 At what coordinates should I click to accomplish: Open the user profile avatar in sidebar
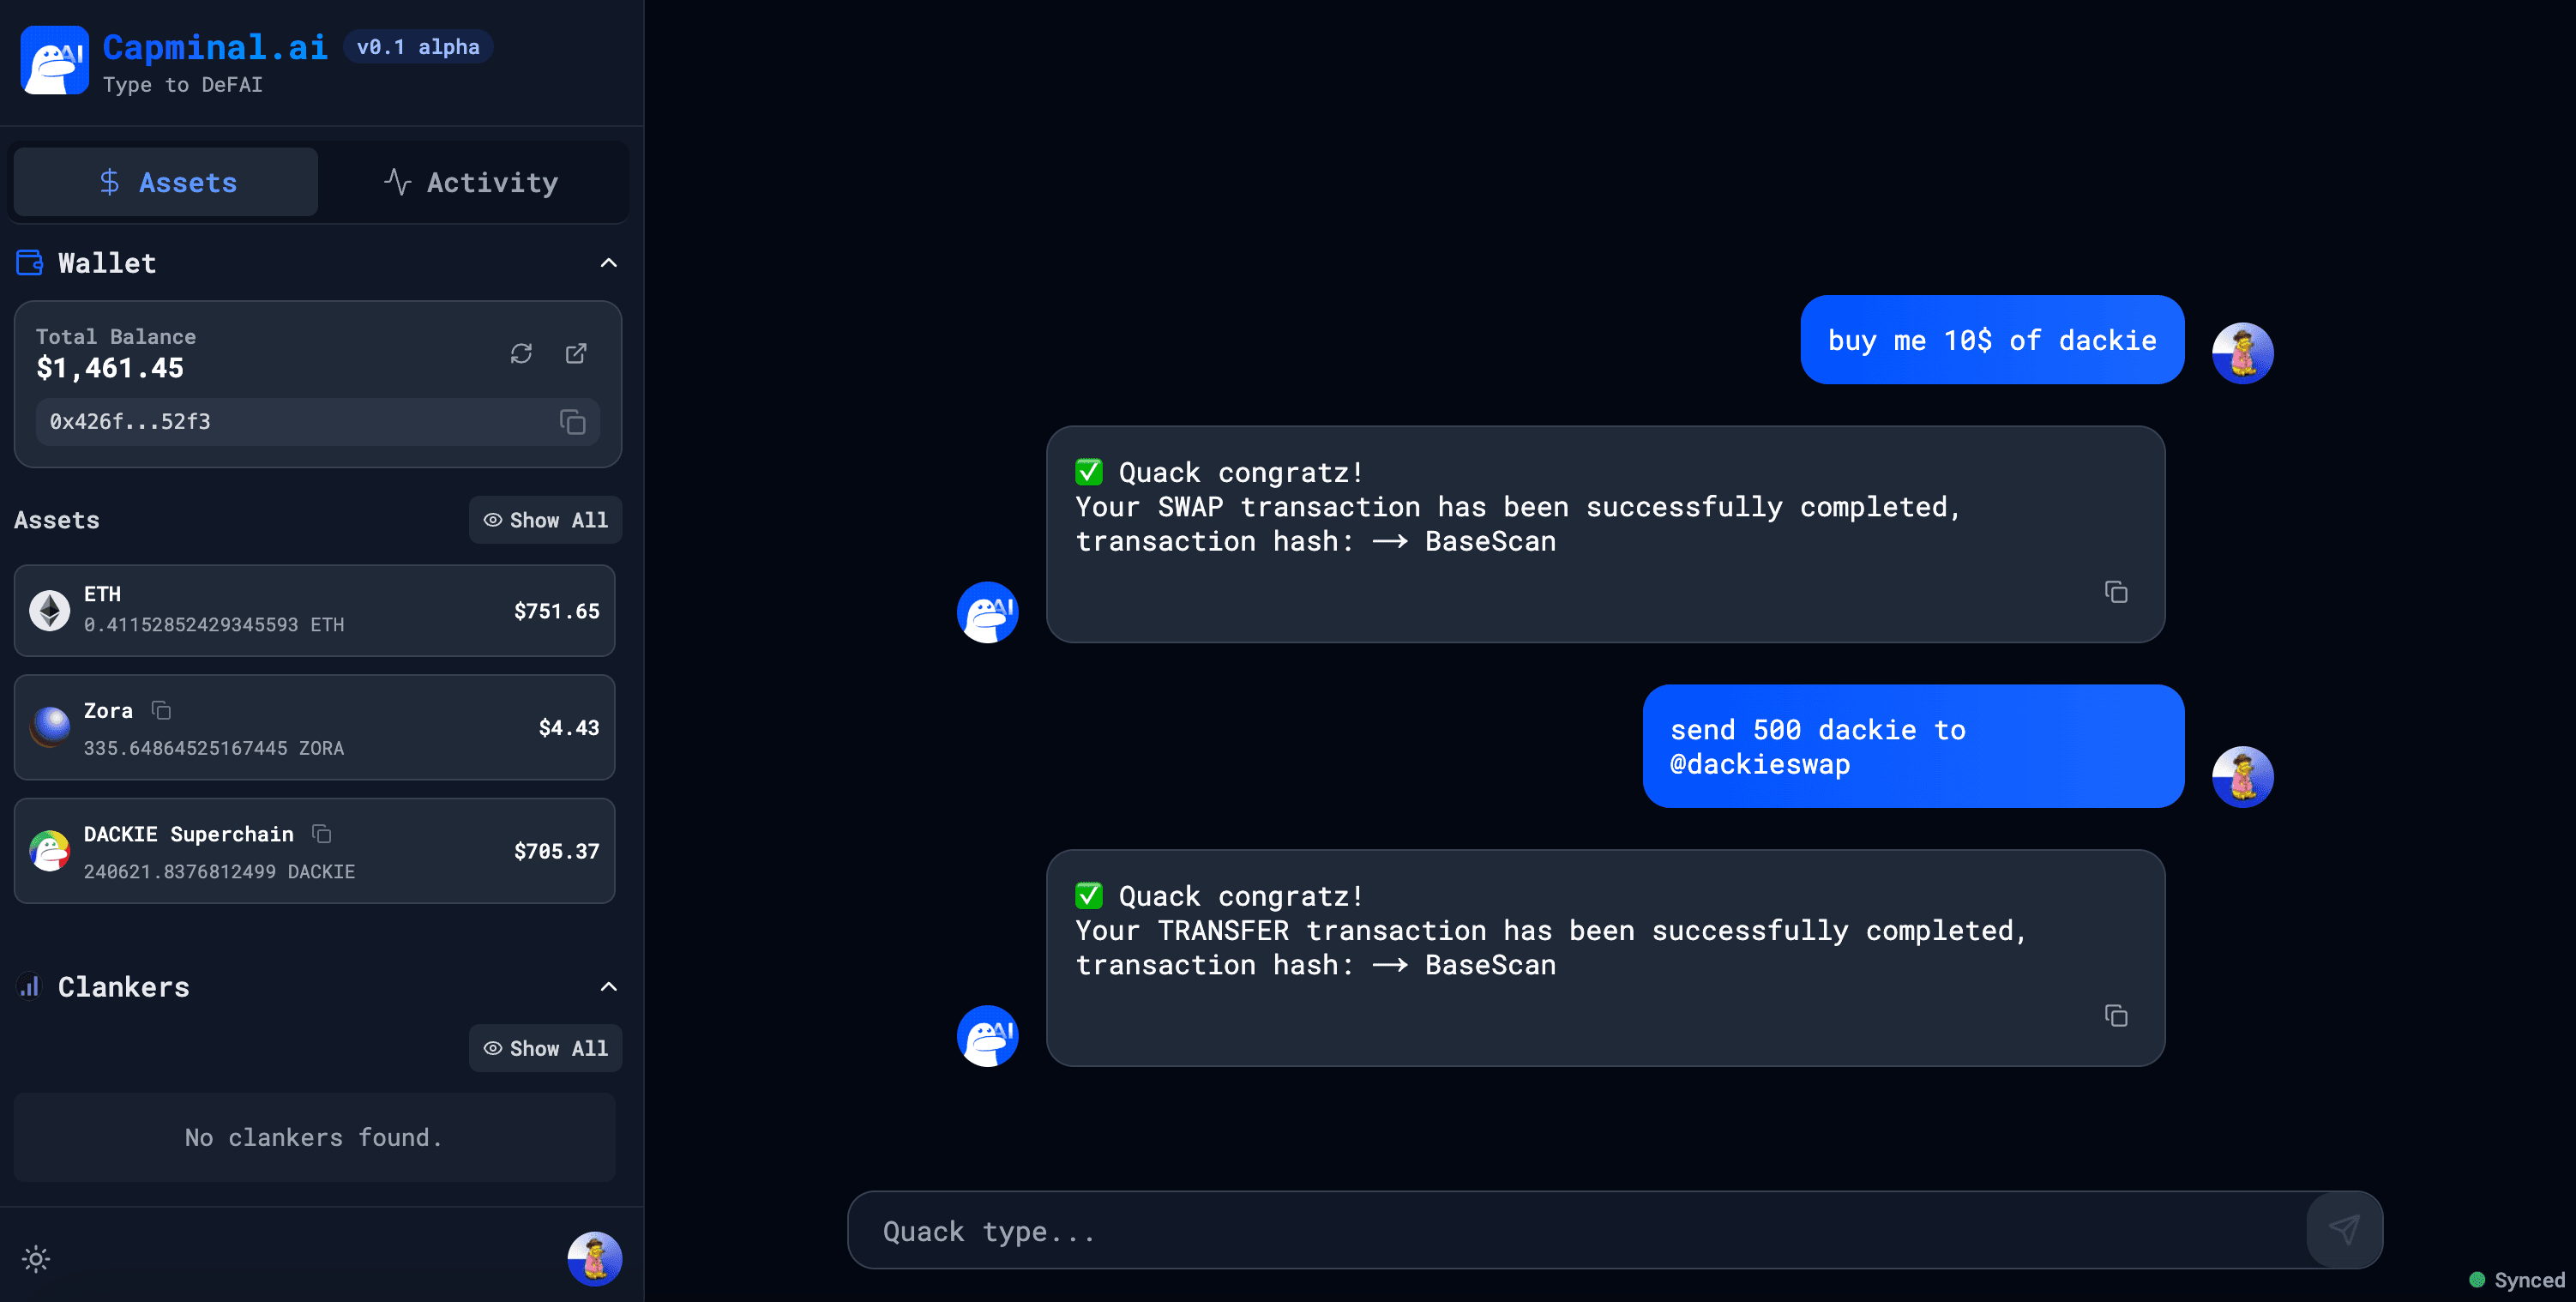(x=594, y=1258)
